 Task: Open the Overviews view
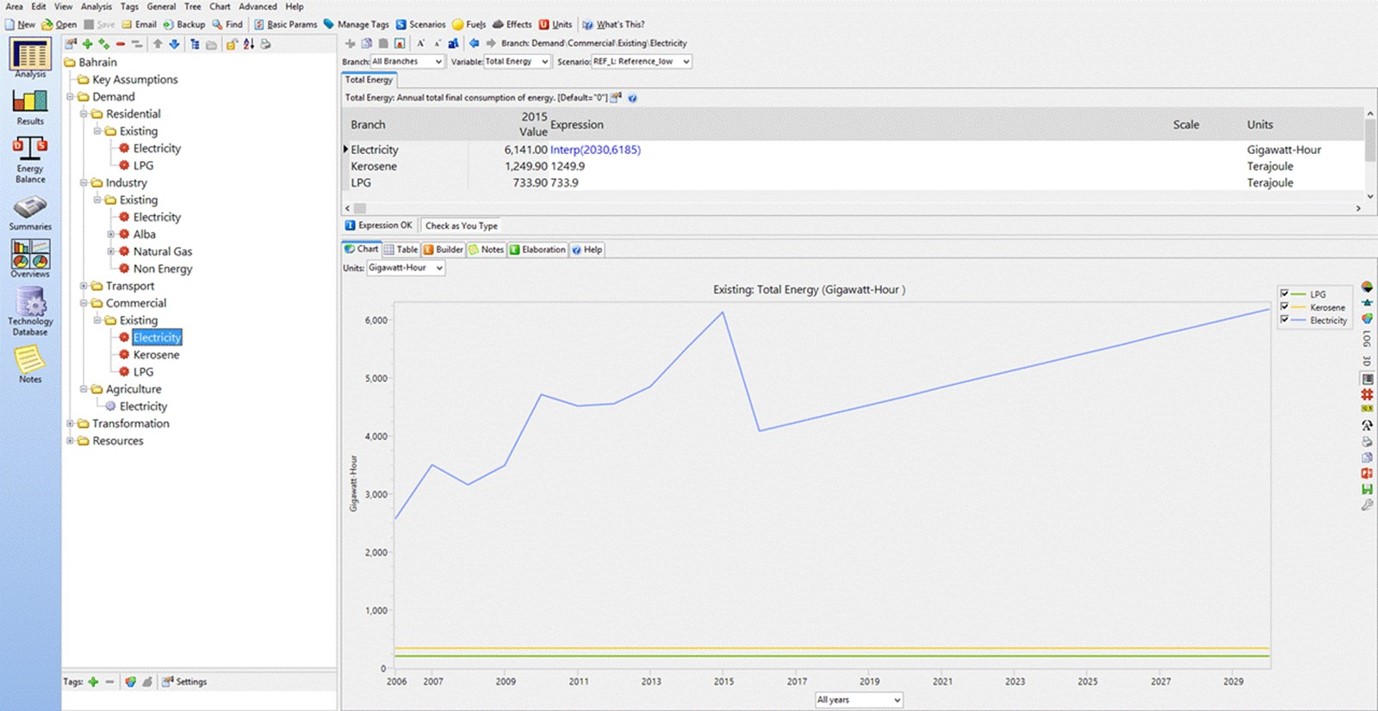point(30,259)
